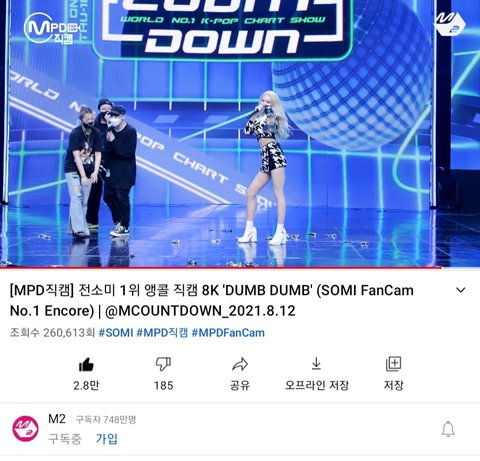
Task: Open the #SOMI hashtag
Action: click(x=116, y=333)
